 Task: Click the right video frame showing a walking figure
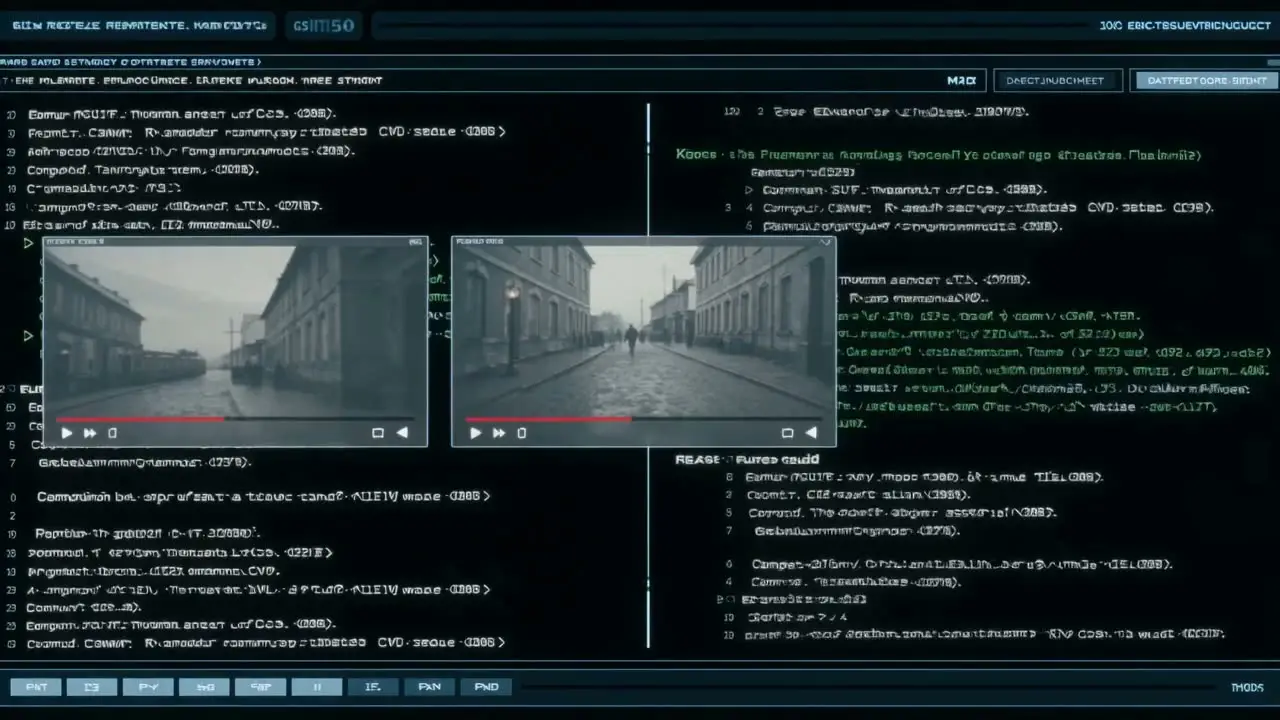(644, 330)
